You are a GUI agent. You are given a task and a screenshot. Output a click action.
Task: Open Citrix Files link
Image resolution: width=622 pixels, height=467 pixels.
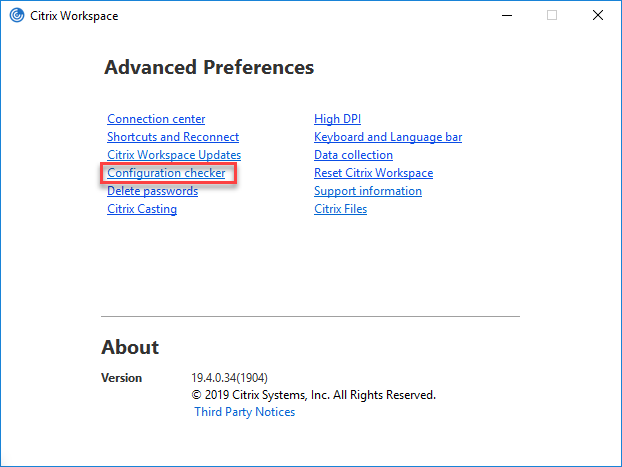(340, 209)
